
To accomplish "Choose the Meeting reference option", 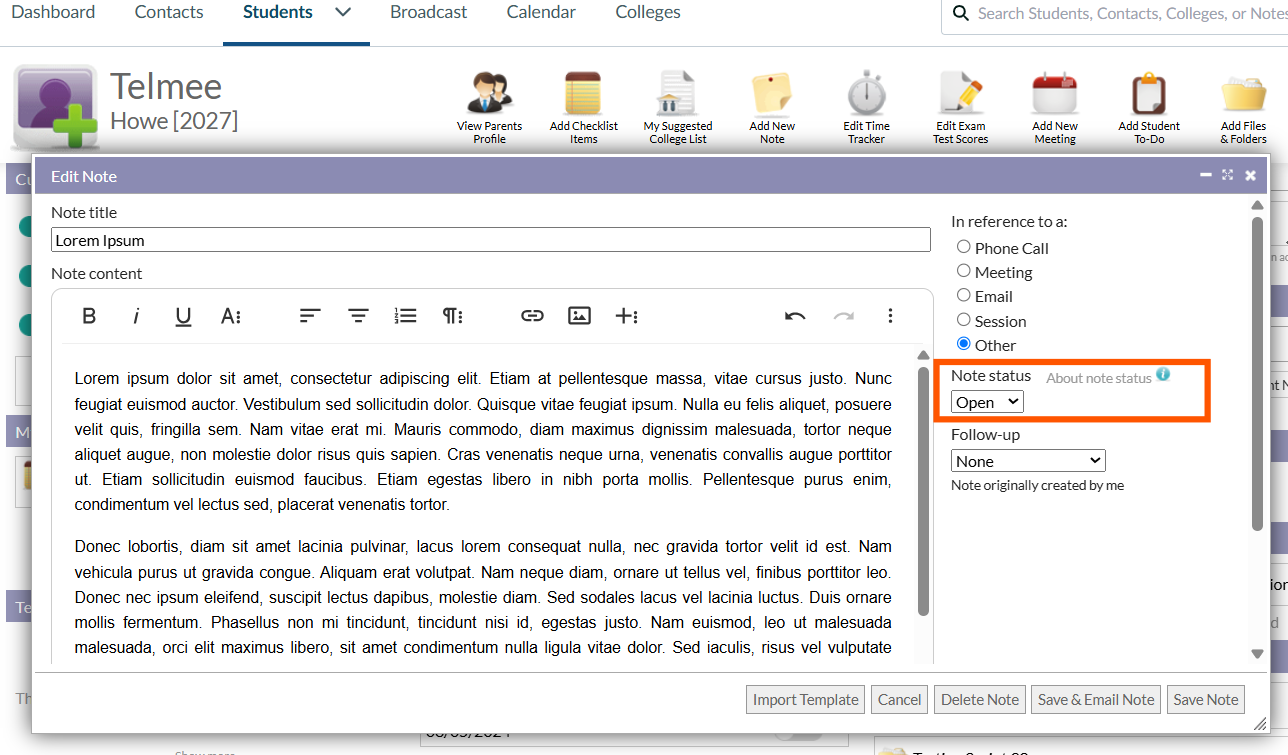I will pos(964,271).
